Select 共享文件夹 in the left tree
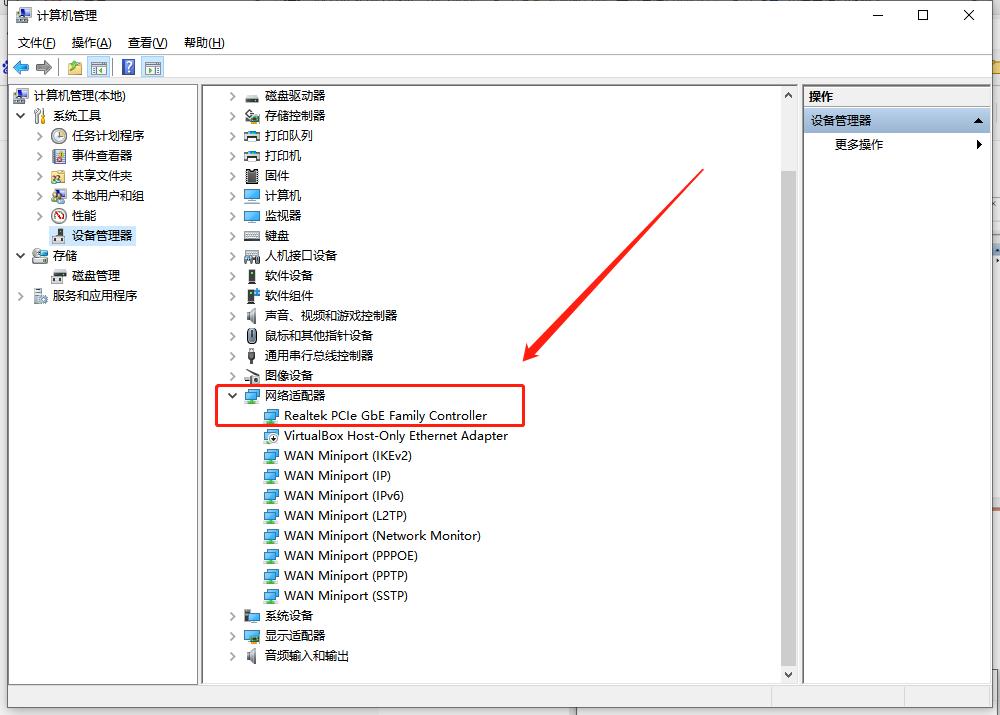Image resolution: width=1000 pixels, height=715 pixels. coord(101,175)
